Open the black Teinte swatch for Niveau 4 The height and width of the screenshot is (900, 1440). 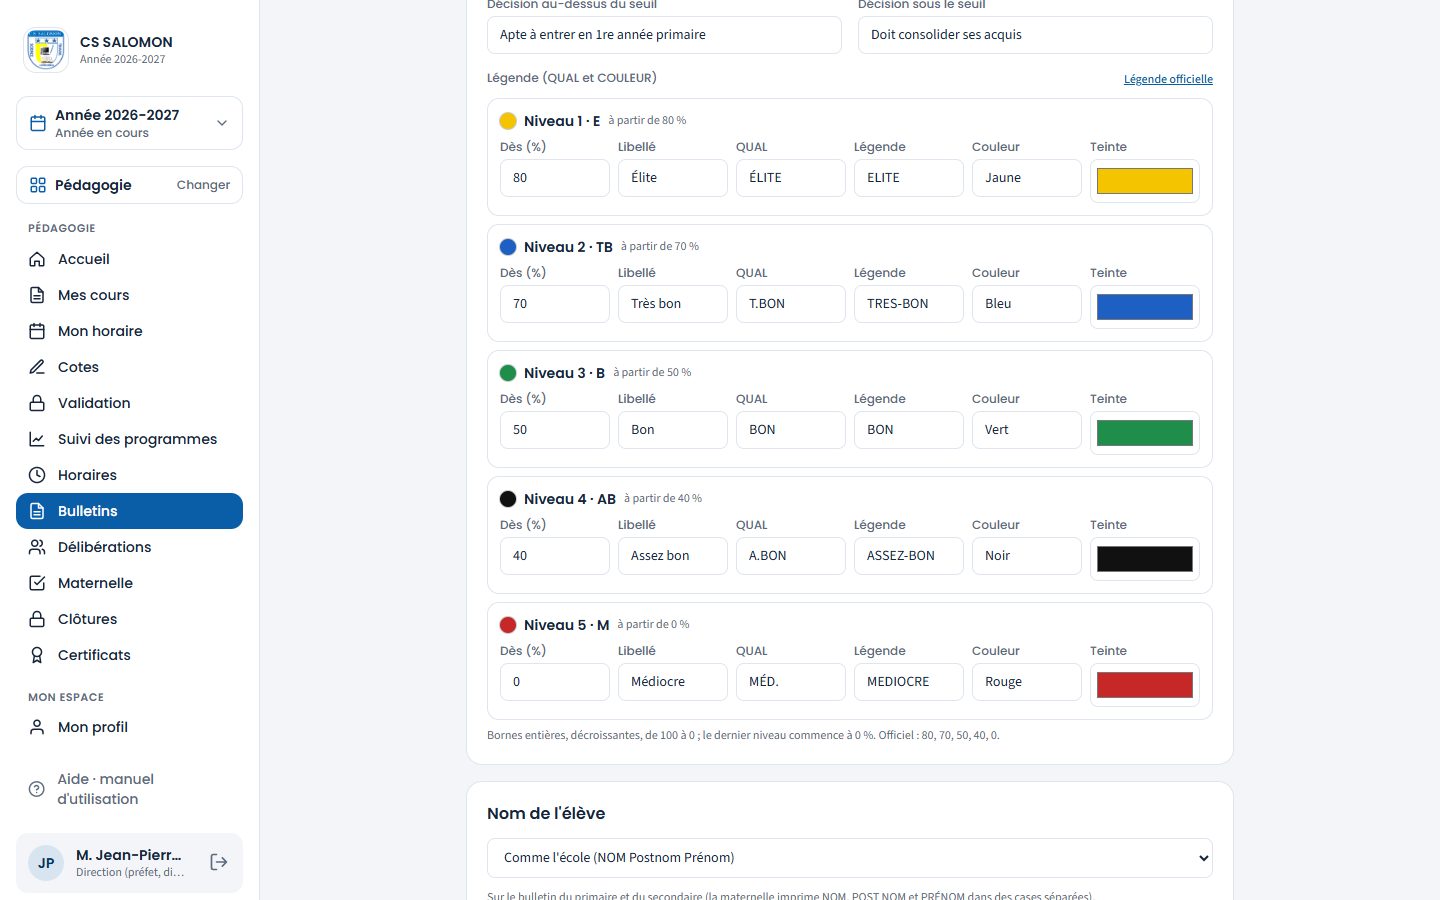click(x=1145, y=559)
